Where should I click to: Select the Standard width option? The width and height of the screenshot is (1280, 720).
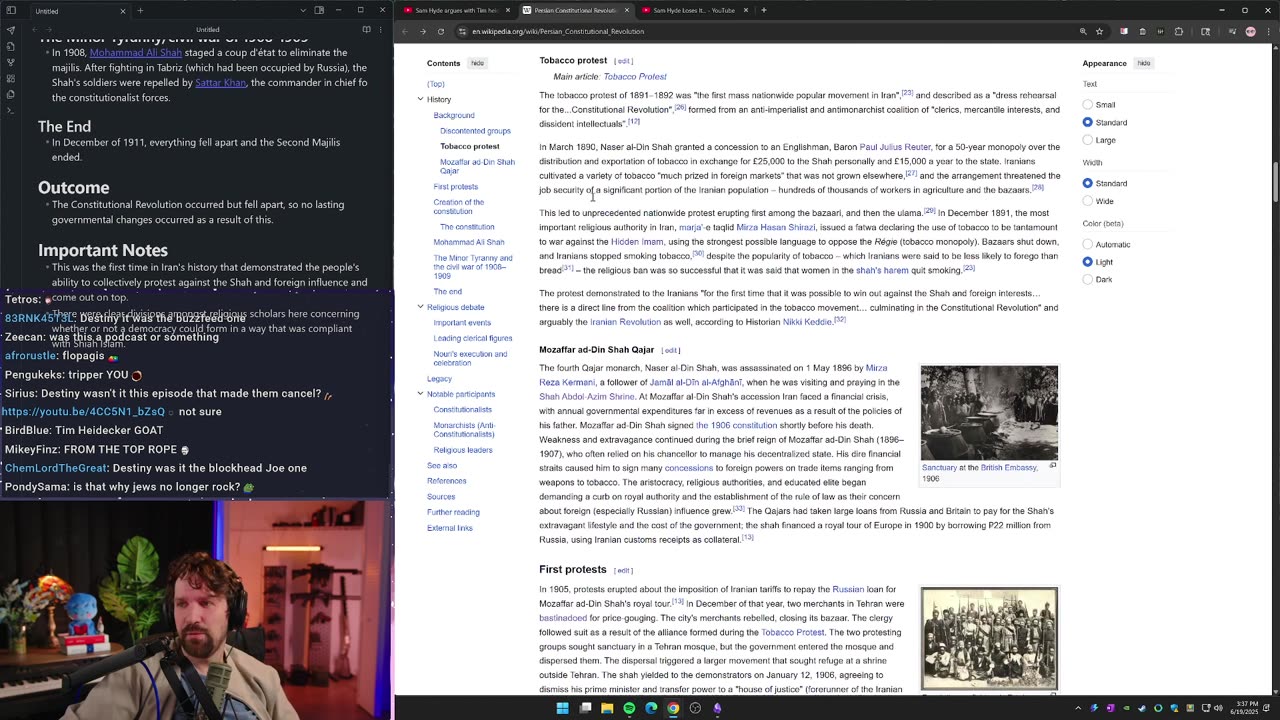pos(1088,183)
